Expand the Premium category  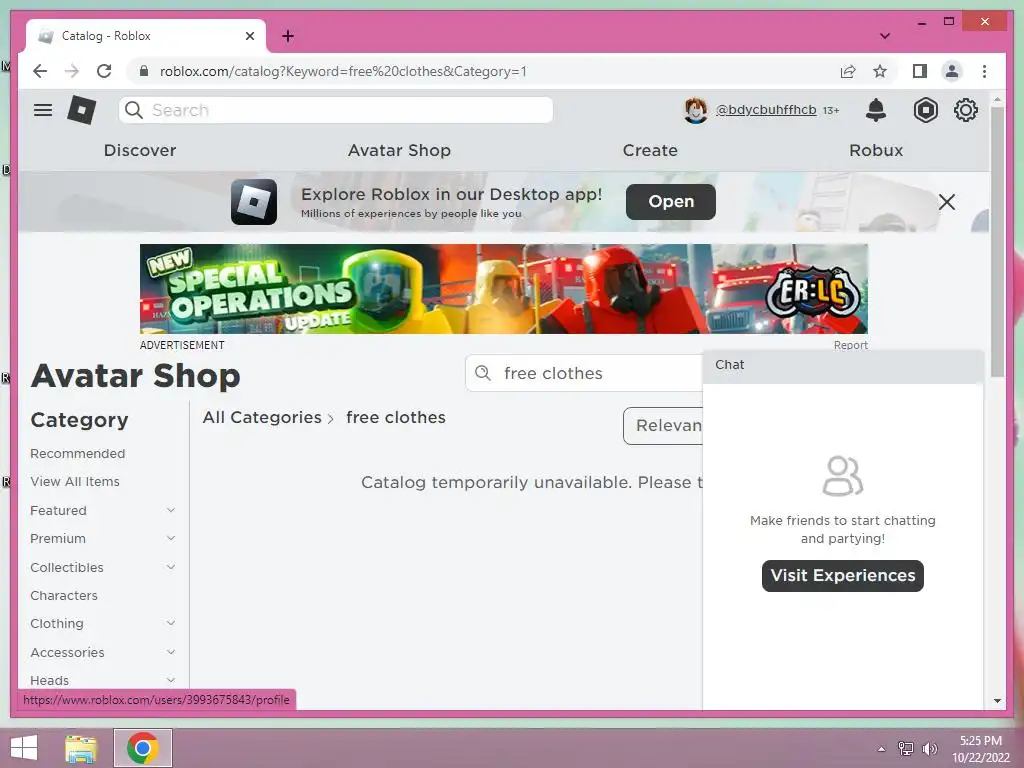click(170, 538)
